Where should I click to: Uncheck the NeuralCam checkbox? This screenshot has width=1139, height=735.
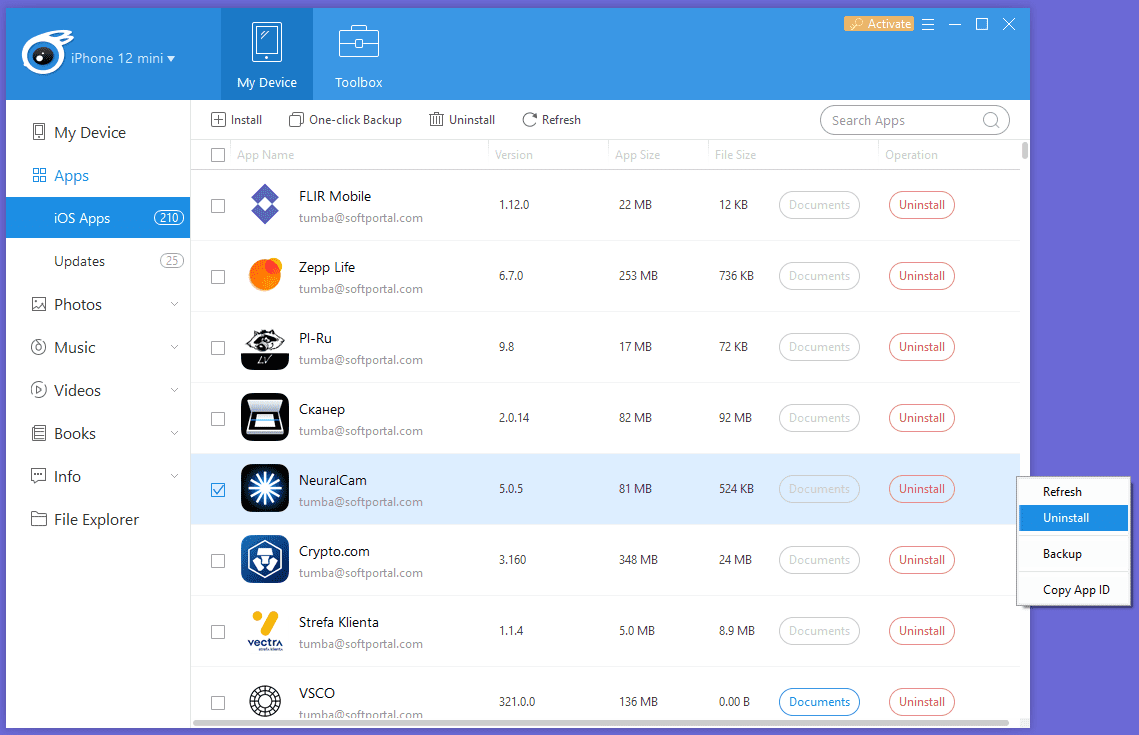[x=218, y=490]
